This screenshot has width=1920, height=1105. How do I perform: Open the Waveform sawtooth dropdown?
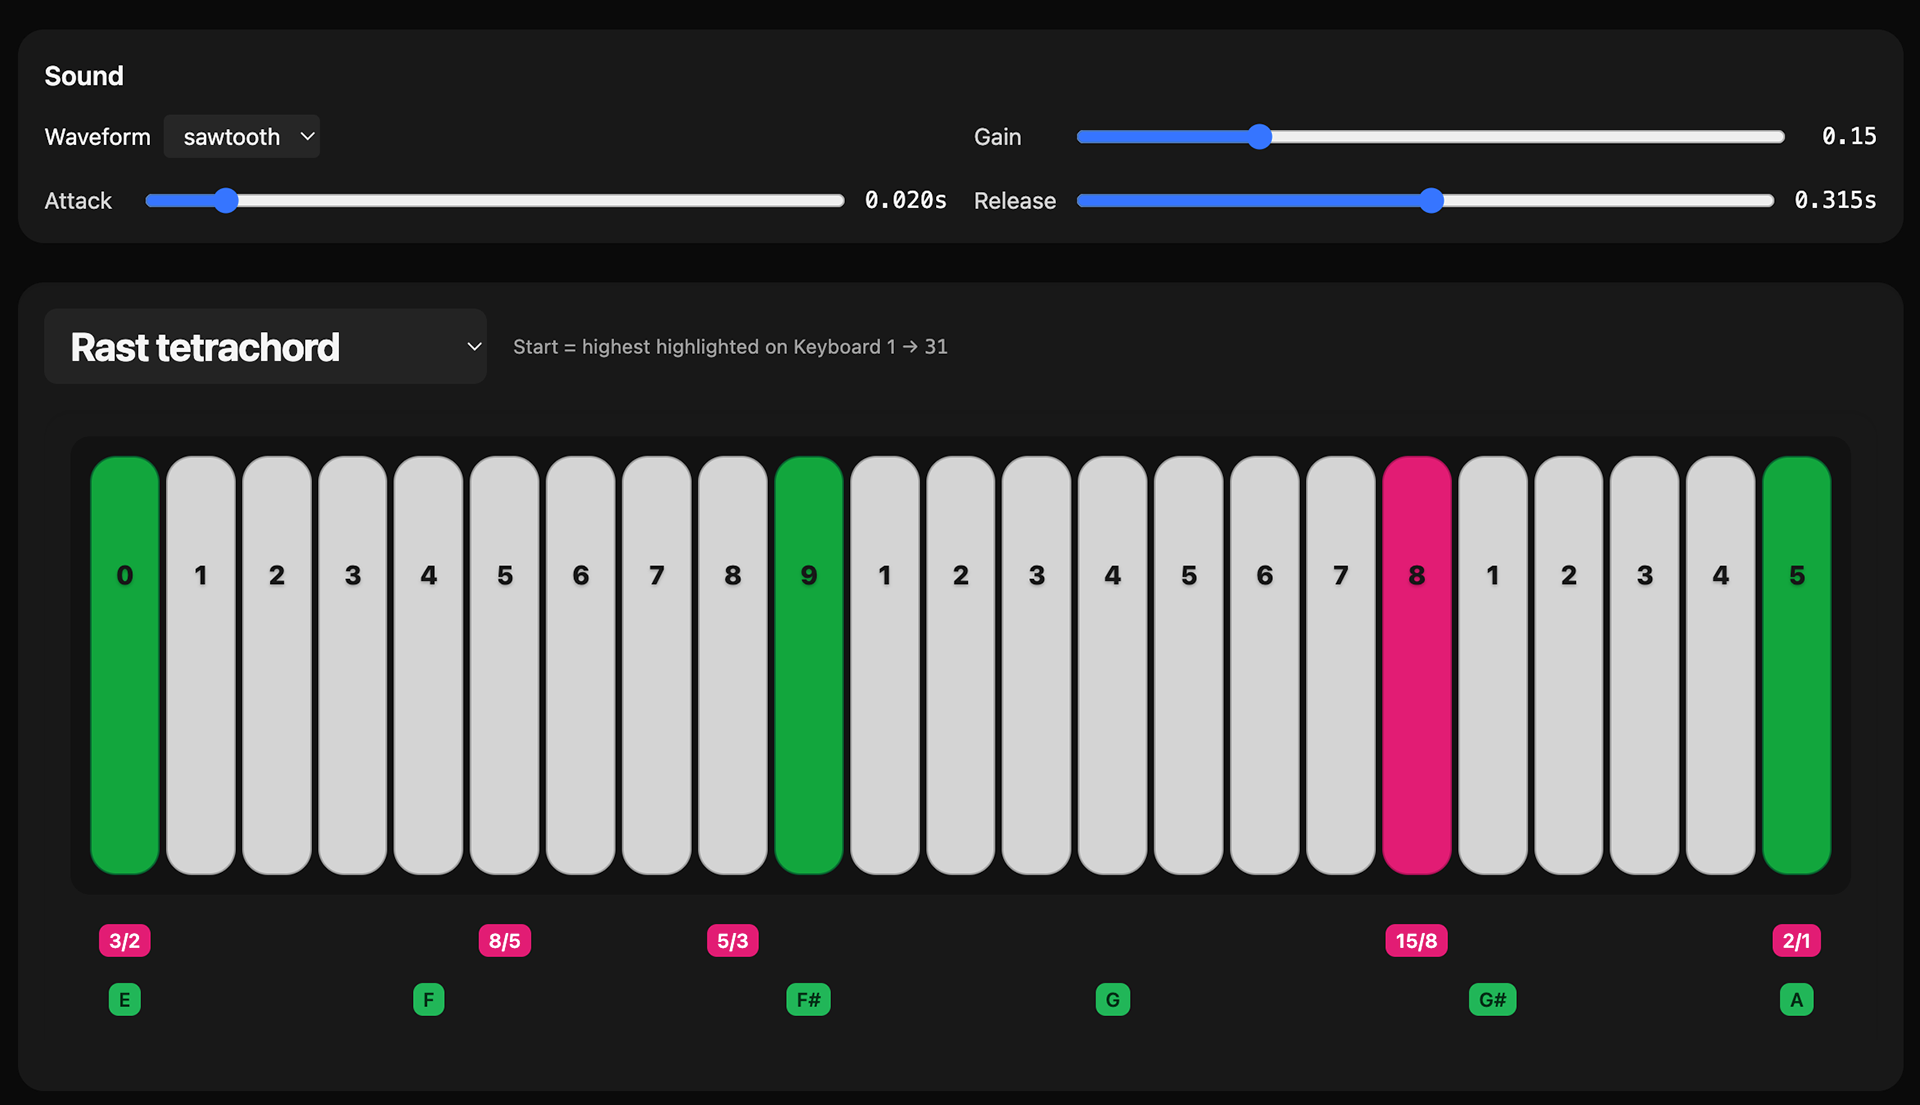pos(242,137)
